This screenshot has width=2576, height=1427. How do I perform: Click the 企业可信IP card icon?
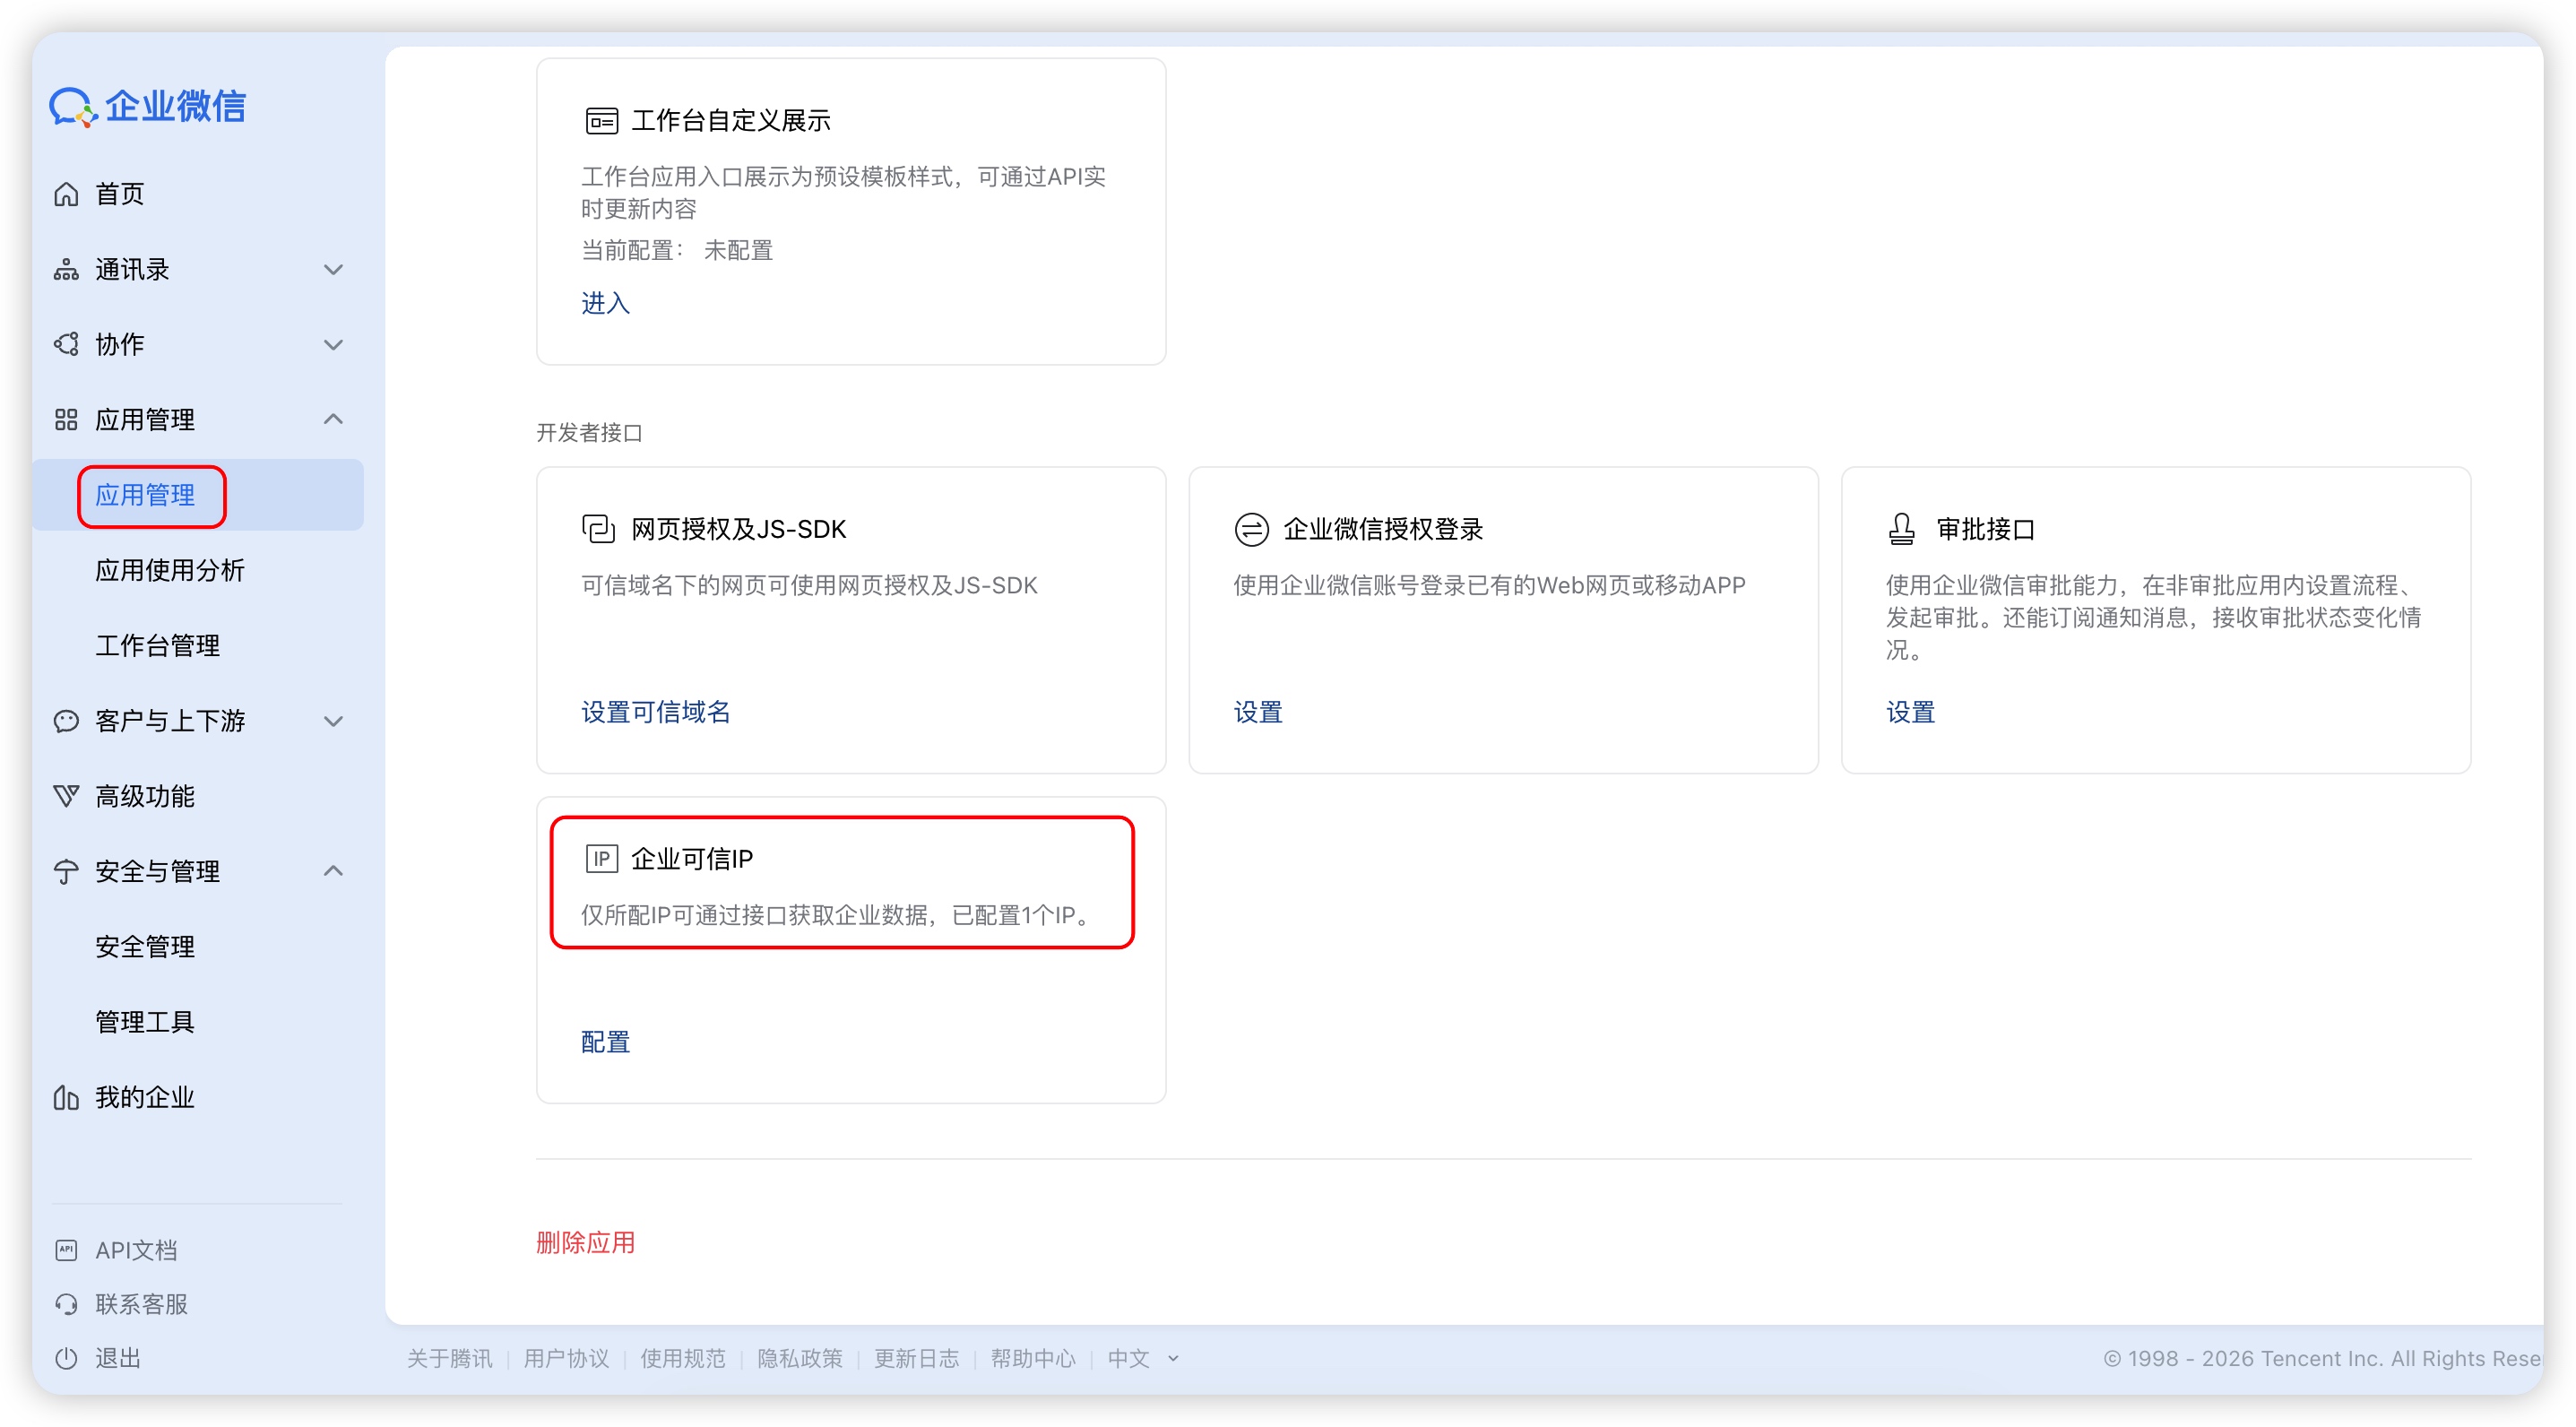(x=601, y=858)
